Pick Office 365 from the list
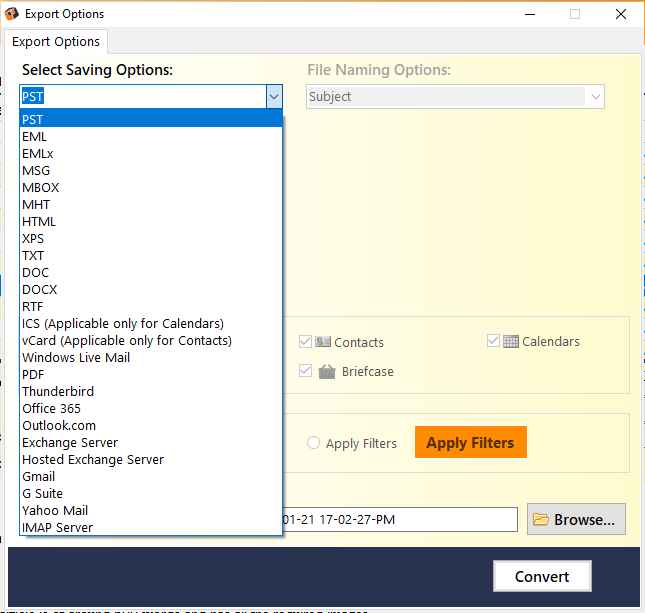The width and height of the screenshot is (645, 613). (151, 409)
